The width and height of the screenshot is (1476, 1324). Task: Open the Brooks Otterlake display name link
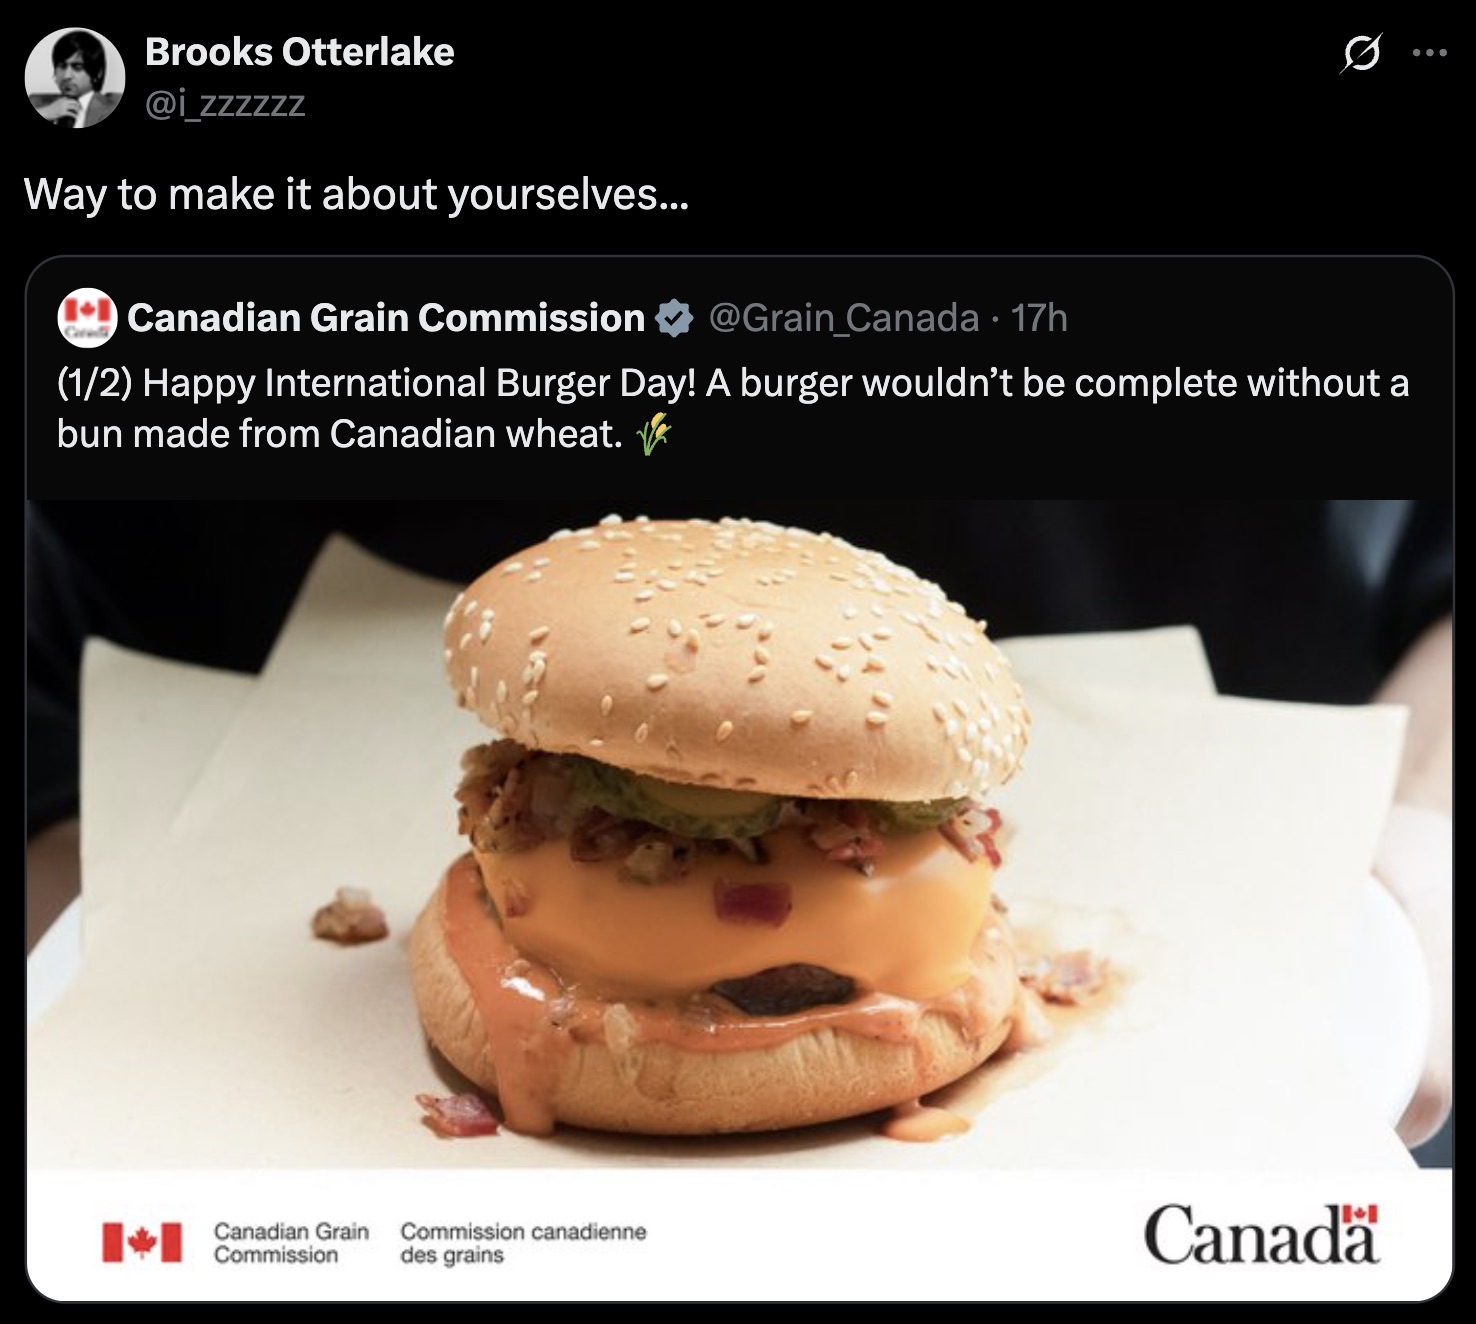(299, 52)
